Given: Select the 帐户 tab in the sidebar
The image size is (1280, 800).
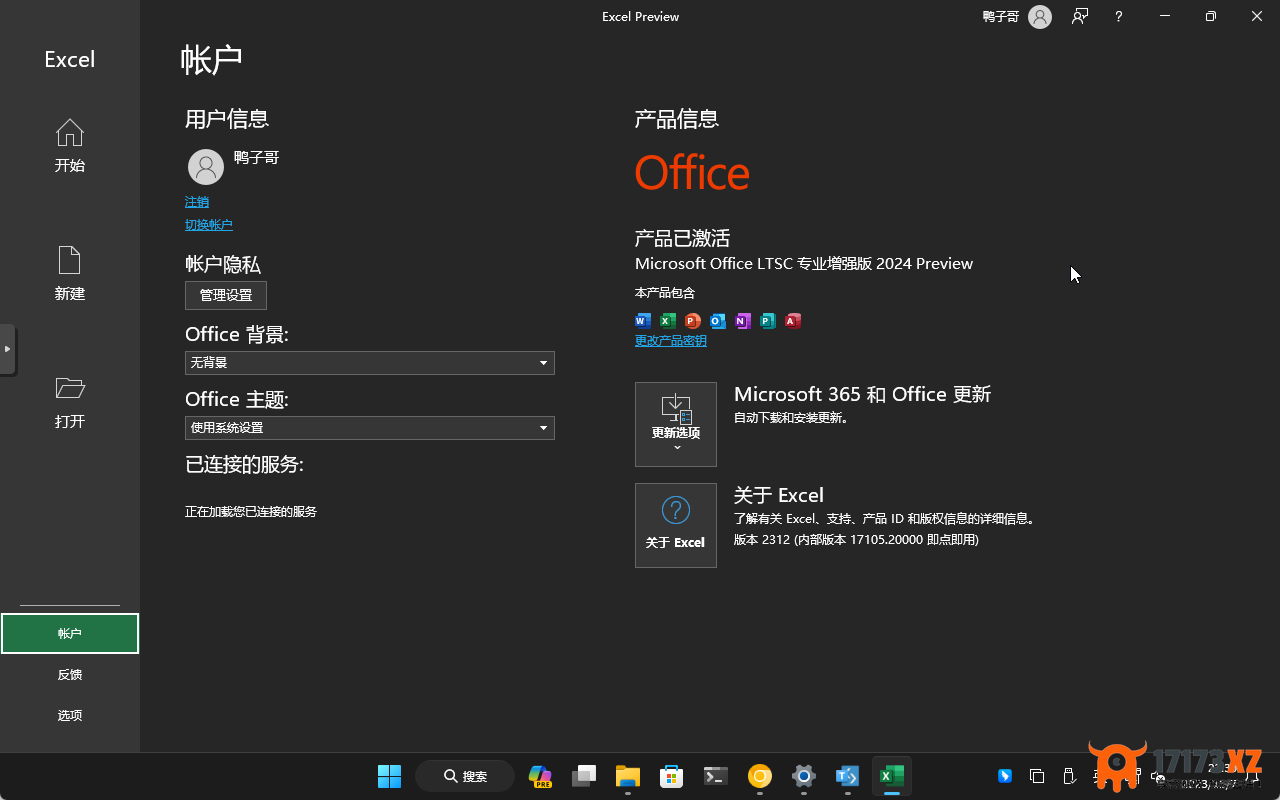Looking at the screenshot, I should (70, 634).
